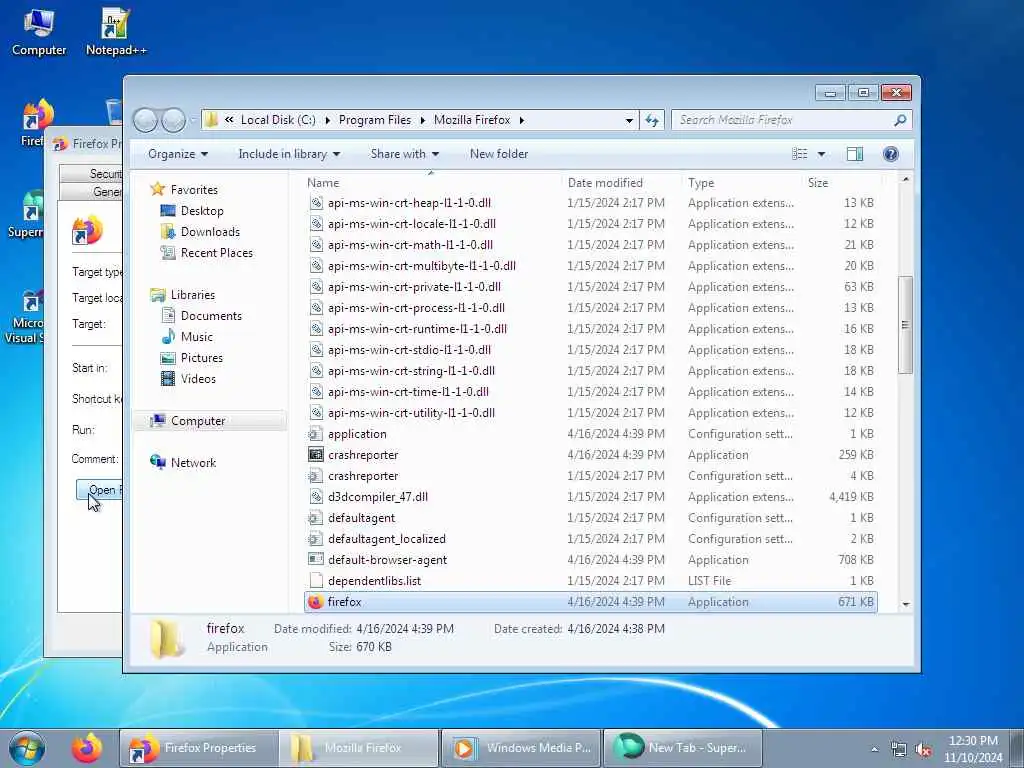Screen dimensions: 1024x768
Task: Expand the Program Files breadcrumb arrow
Action: [423, 120]
